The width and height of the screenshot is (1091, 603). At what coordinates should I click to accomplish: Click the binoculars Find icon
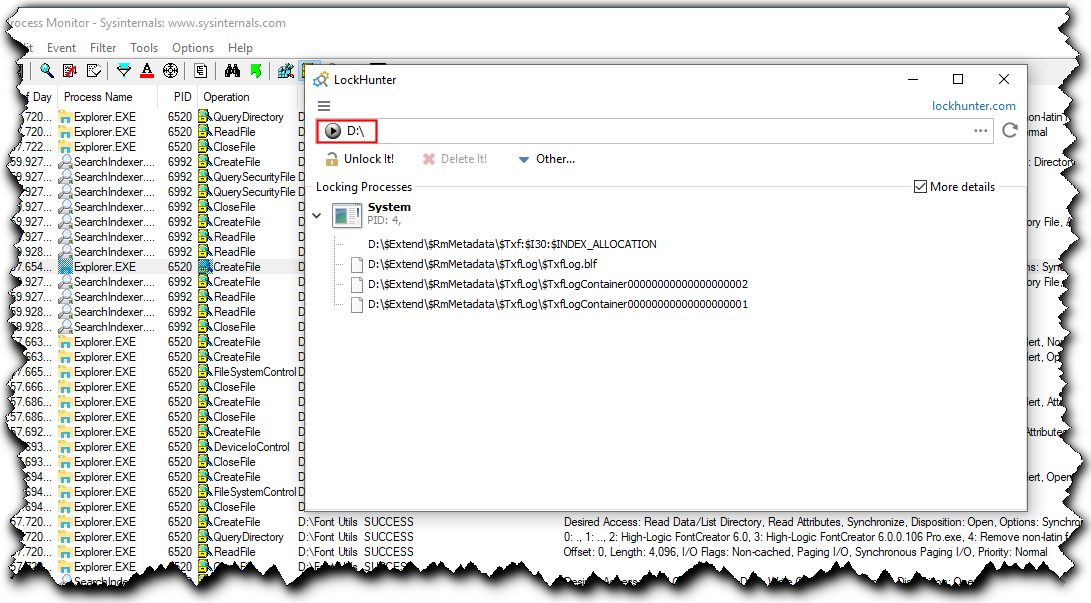tap(232, 71)
